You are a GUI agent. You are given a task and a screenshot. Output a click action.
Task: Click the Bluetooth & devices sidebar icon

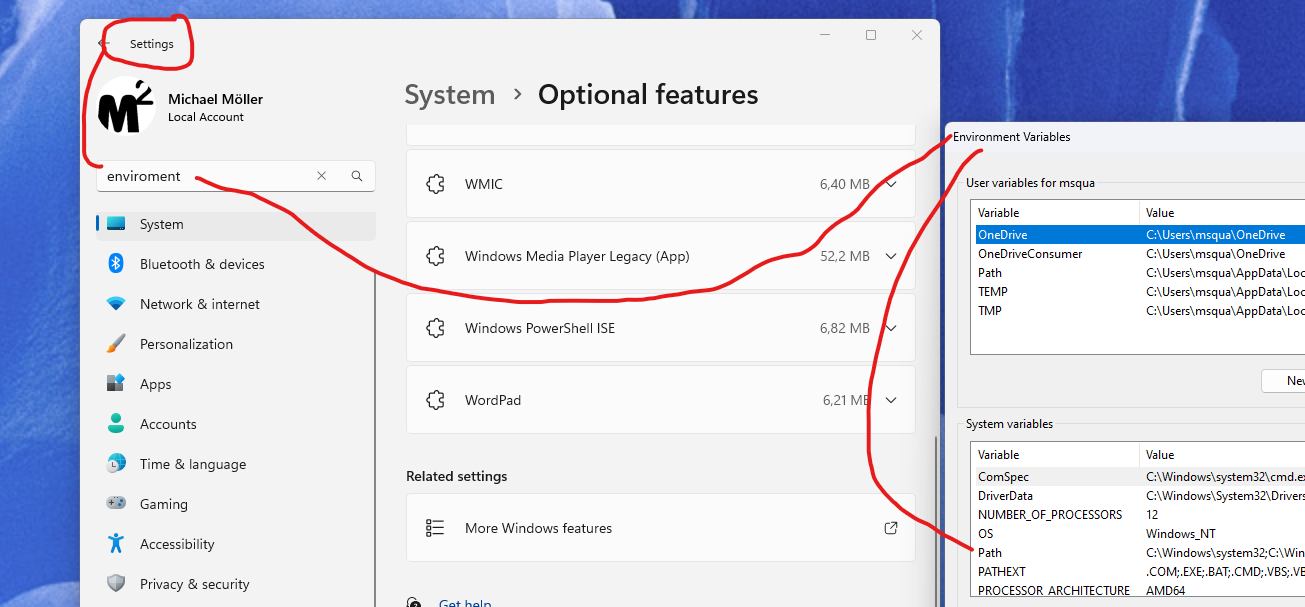(x=116, y=264)
